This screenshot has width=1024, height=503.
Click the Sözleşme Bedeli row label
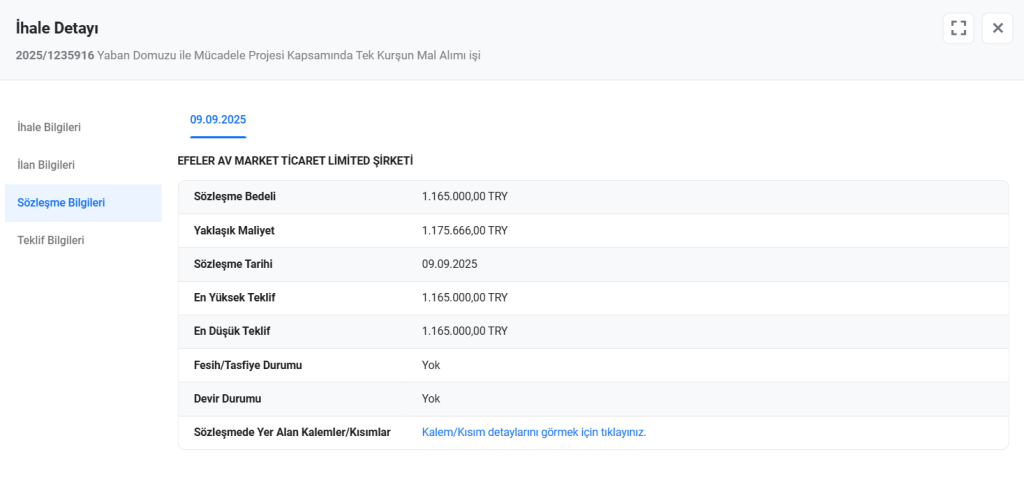[x=235, y=196]
